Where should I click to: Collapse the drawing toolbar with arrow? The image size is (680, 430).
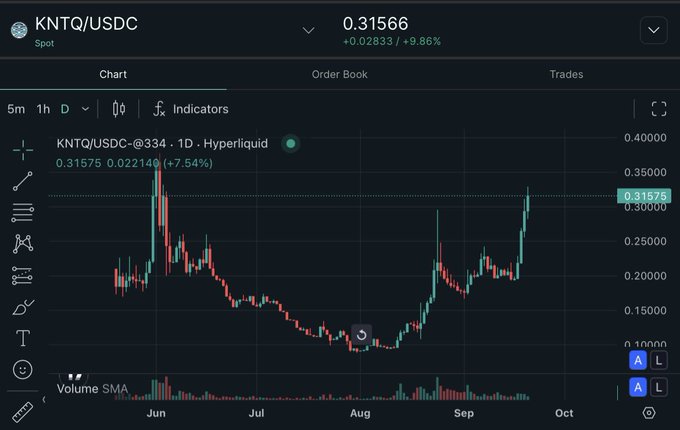(44, 399)
